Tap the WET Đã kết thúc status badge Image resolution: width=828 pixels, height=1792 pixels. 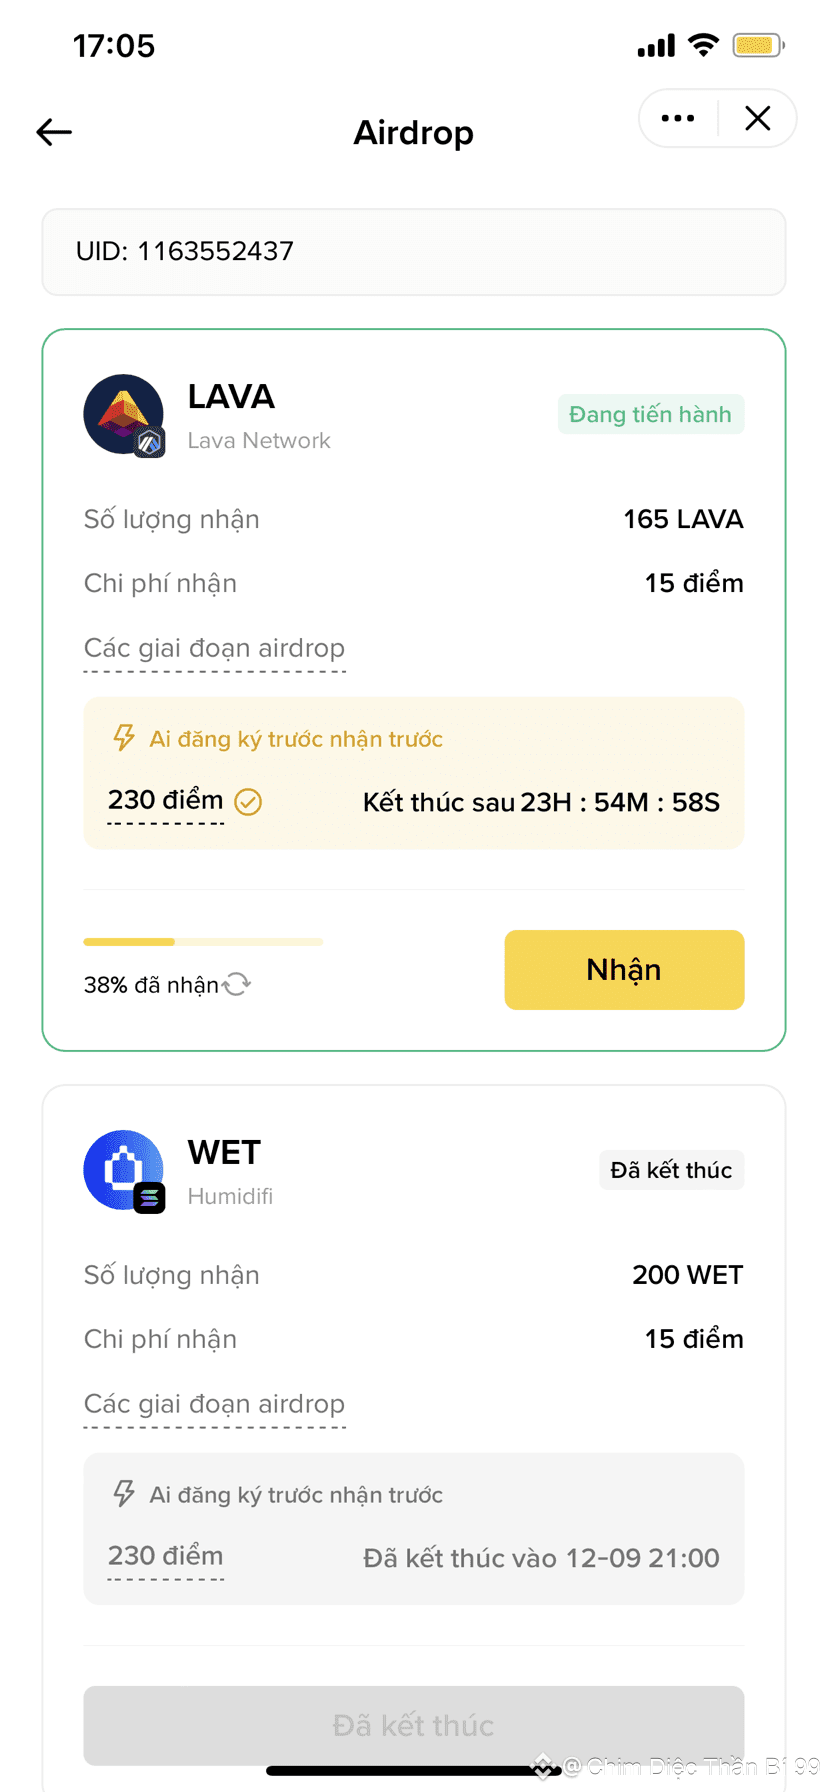(x=671, y=1170)
